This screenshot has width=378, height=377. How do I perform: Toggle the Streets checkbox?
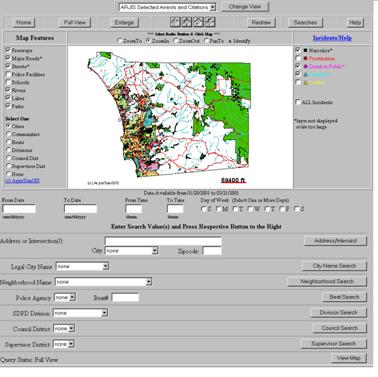(8, 66)
